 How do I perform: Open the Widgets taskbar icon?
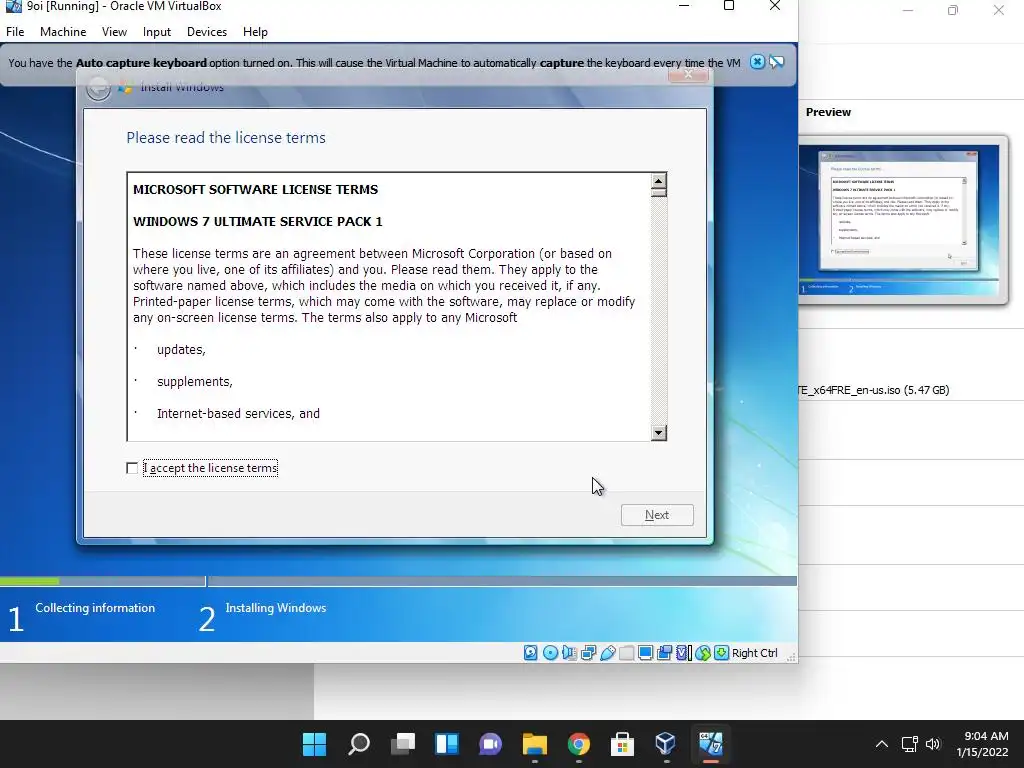click(x=447, y=744)
